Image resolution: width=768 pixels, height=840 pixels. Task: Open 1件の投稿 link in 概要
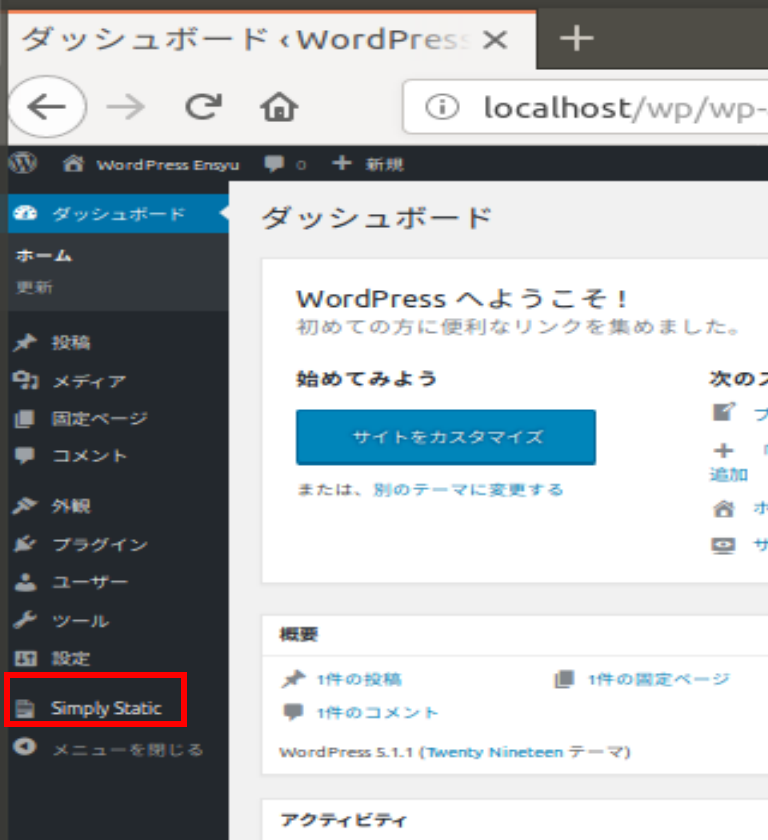click(x=359, y=679)
